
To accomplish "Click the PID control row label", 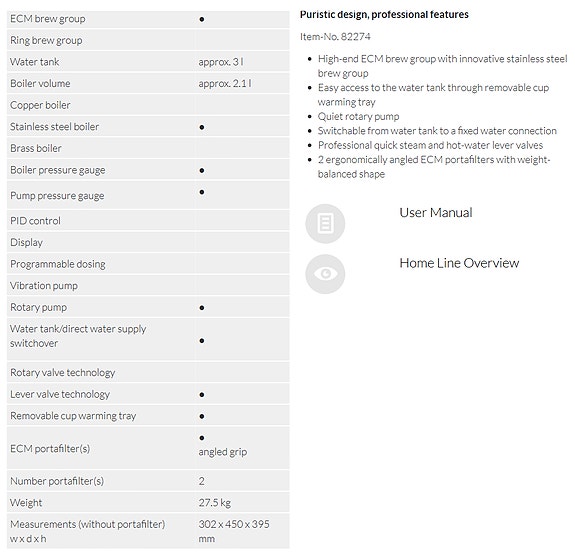I will 35,221.
